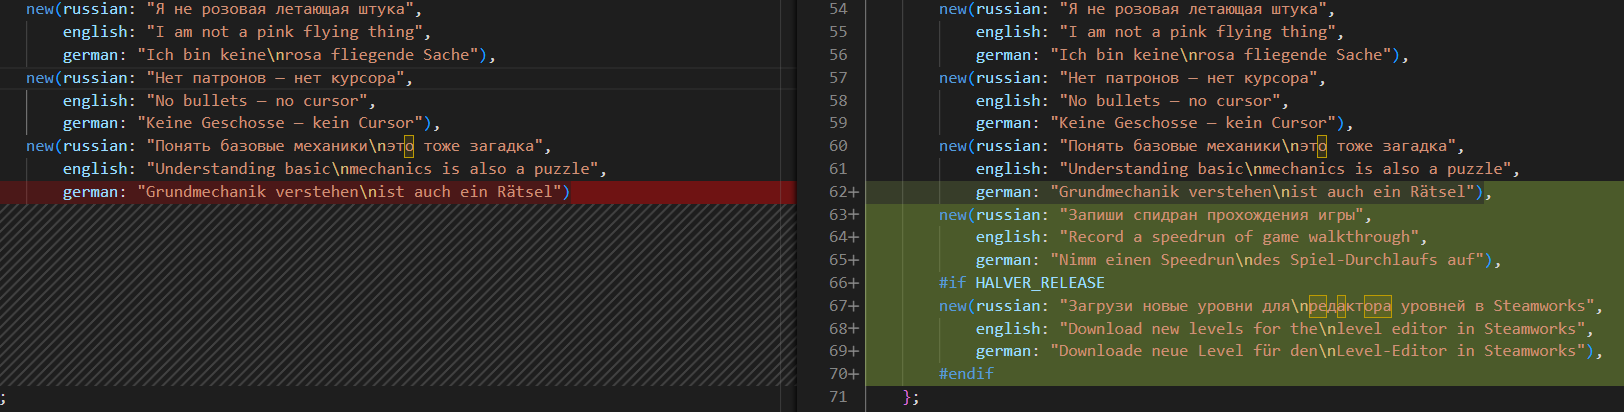Click line number 71 in the right gutter
Viewport: 1624px width, 412px height.
[x=838, y=397]
